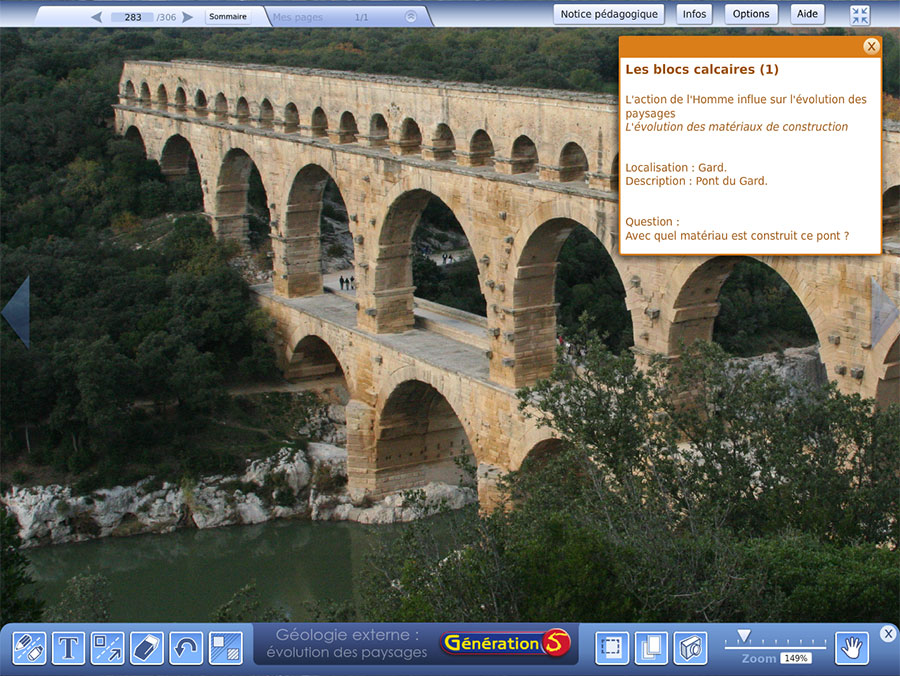Enable the hand pan tool
The width and height of the screenshot is (900, 676).
coord(852,648)
